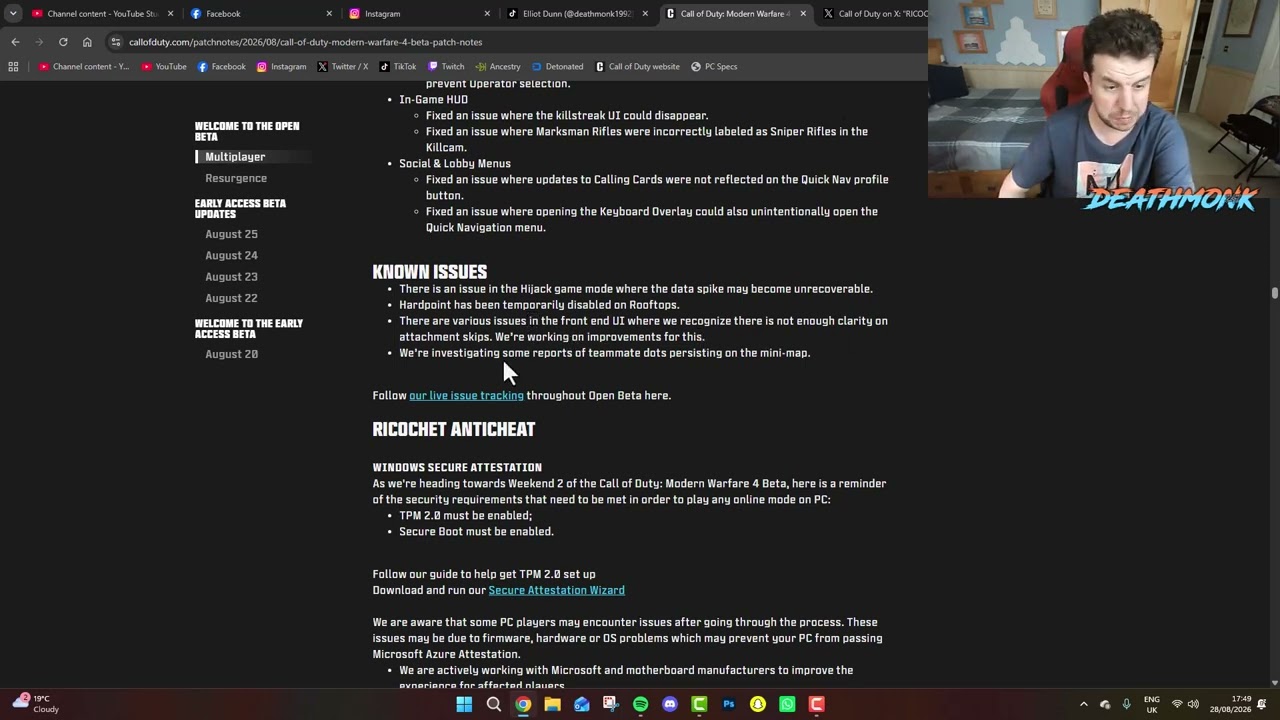Open the Windows Start menu
The width and height of the screenshot is (1280, 720).
click(464, 704)
